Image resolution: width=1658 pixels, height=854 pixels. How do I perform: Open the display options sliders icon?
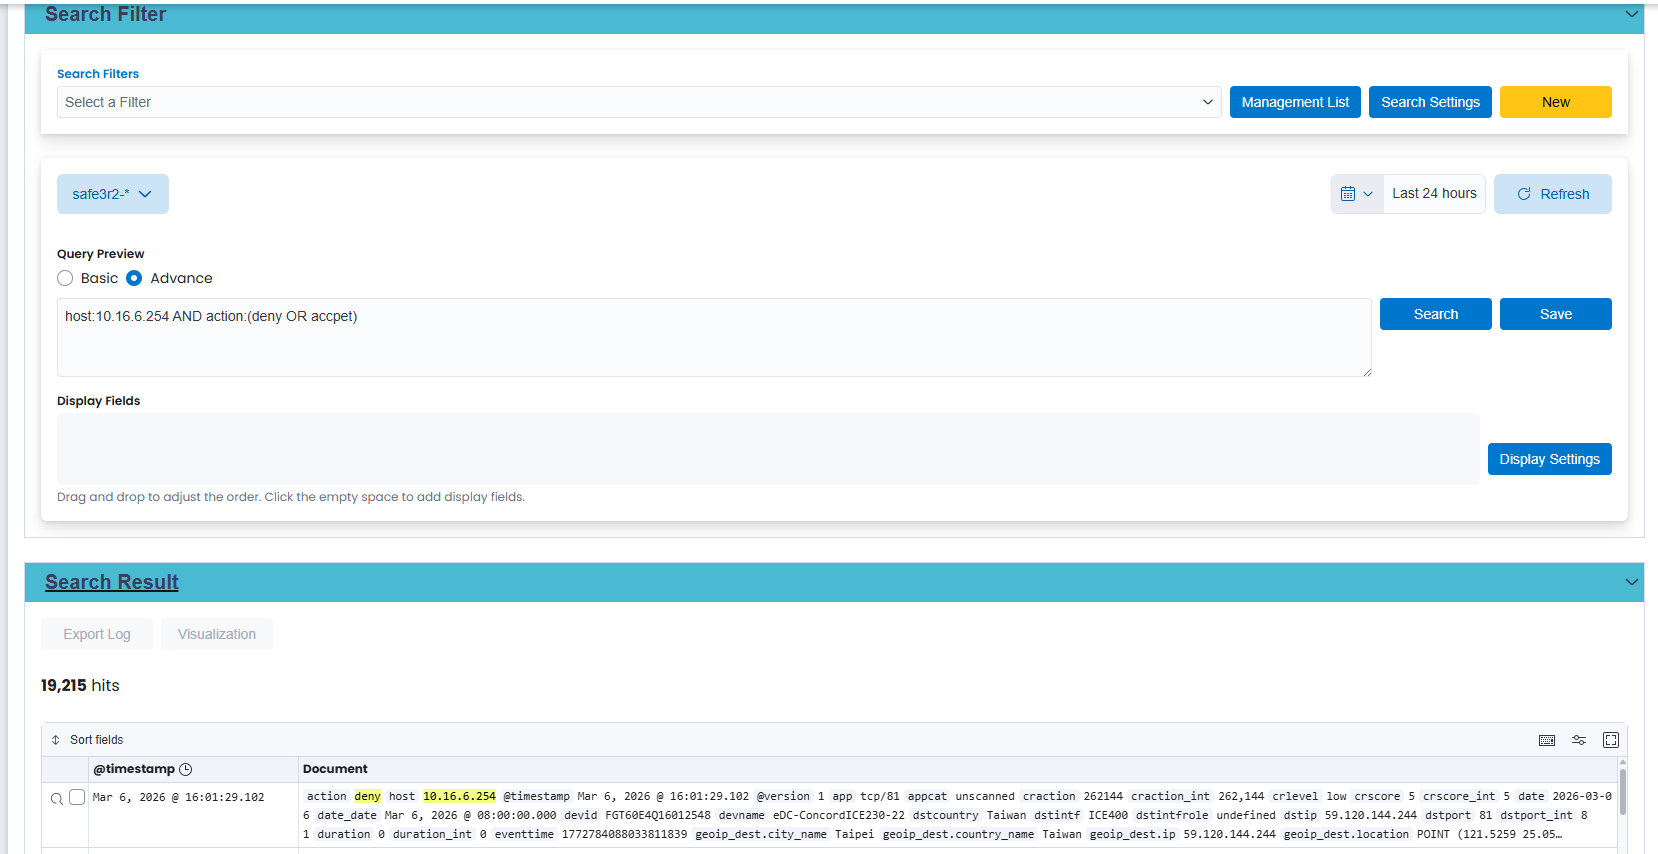1579,740
